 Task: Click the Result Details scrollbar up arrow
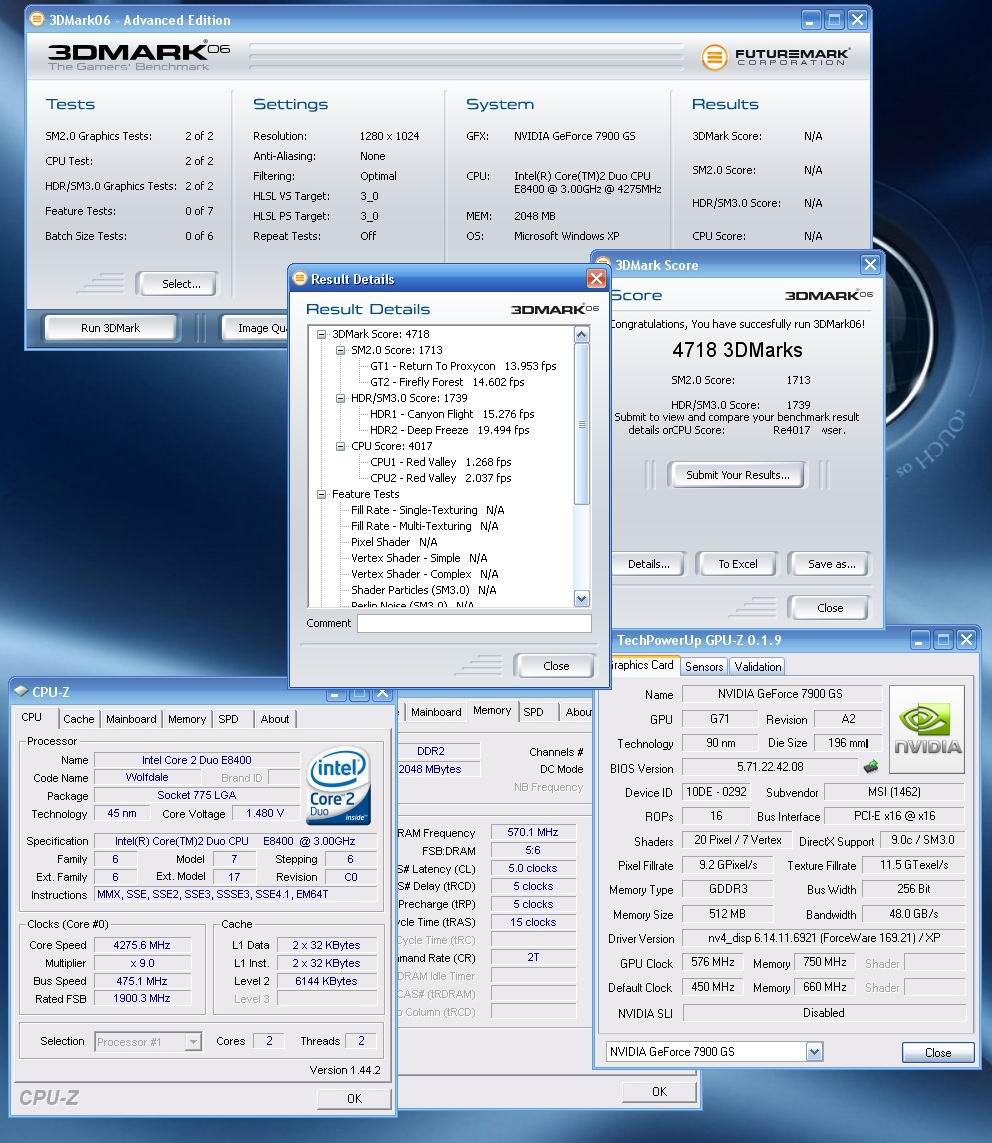581,335
